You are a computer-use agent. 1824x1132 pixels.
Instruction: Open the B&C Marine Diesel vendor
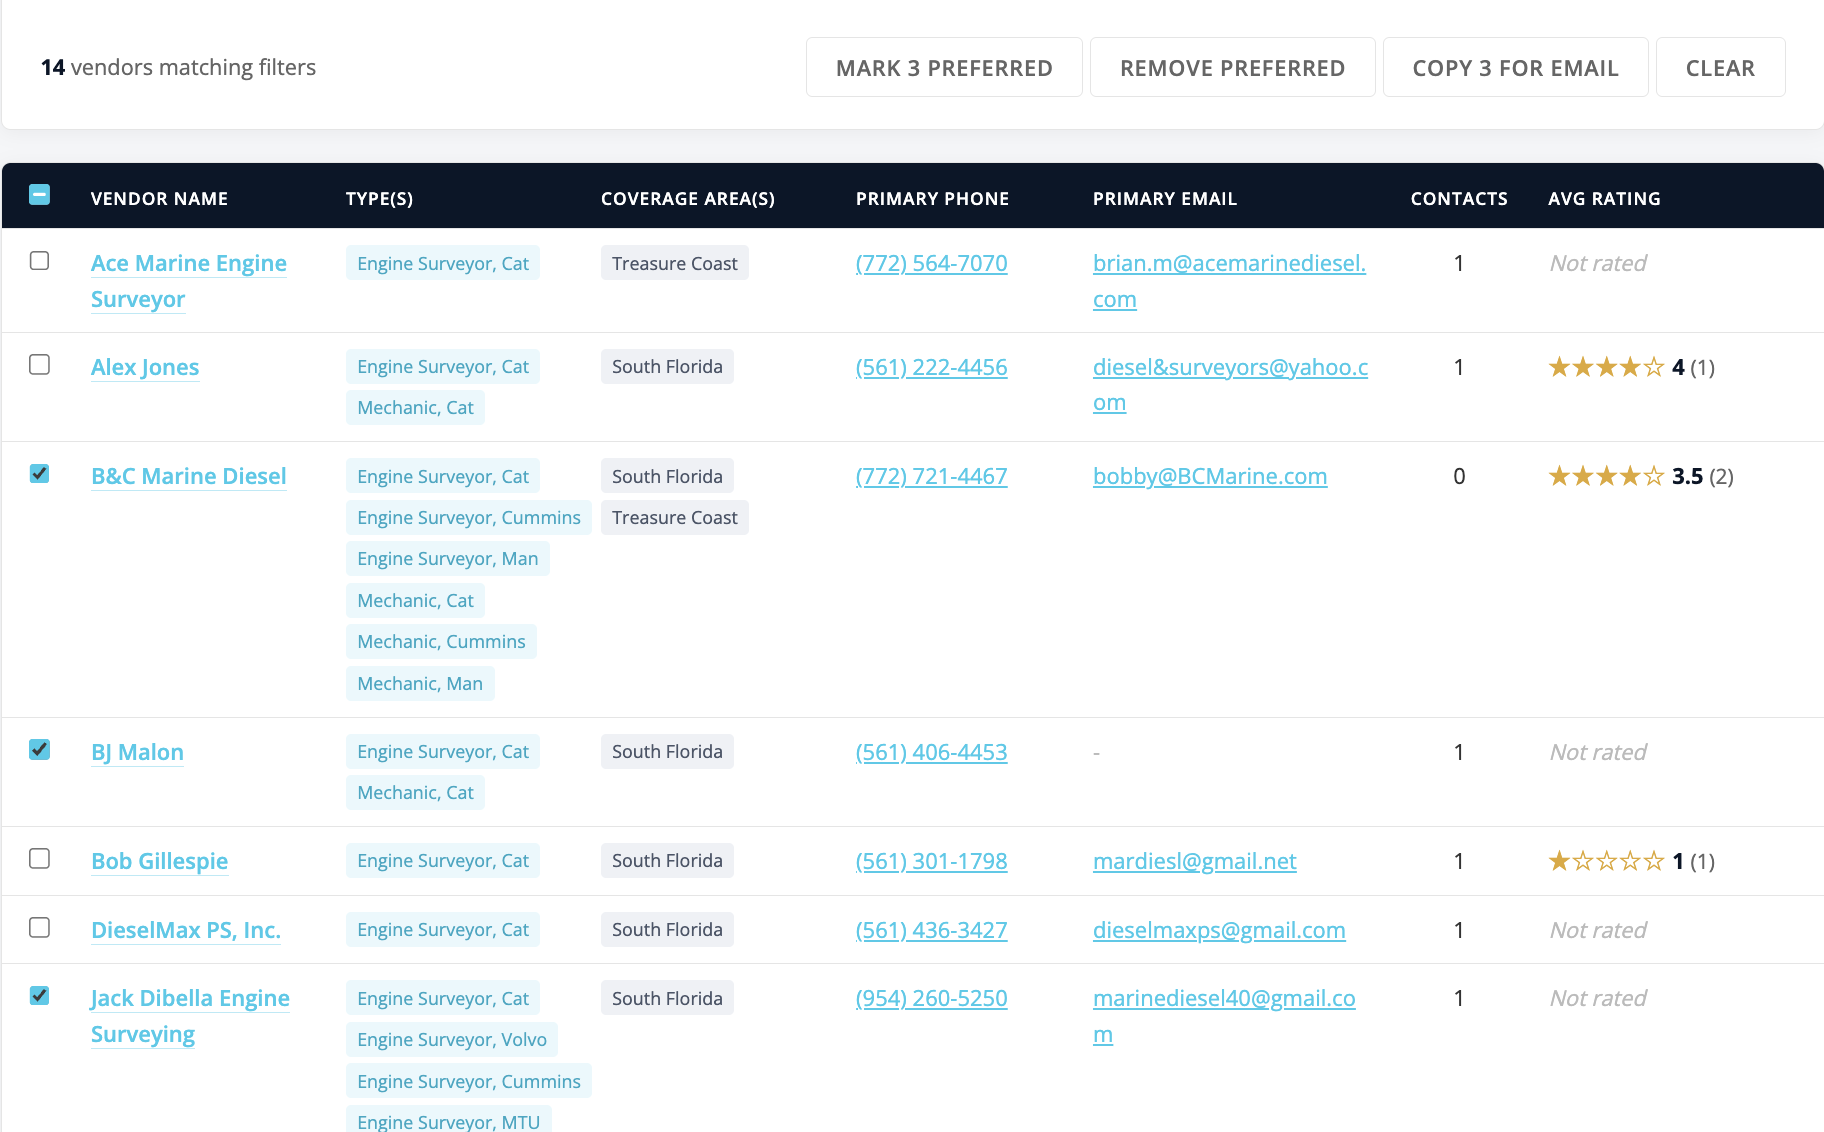189,476
